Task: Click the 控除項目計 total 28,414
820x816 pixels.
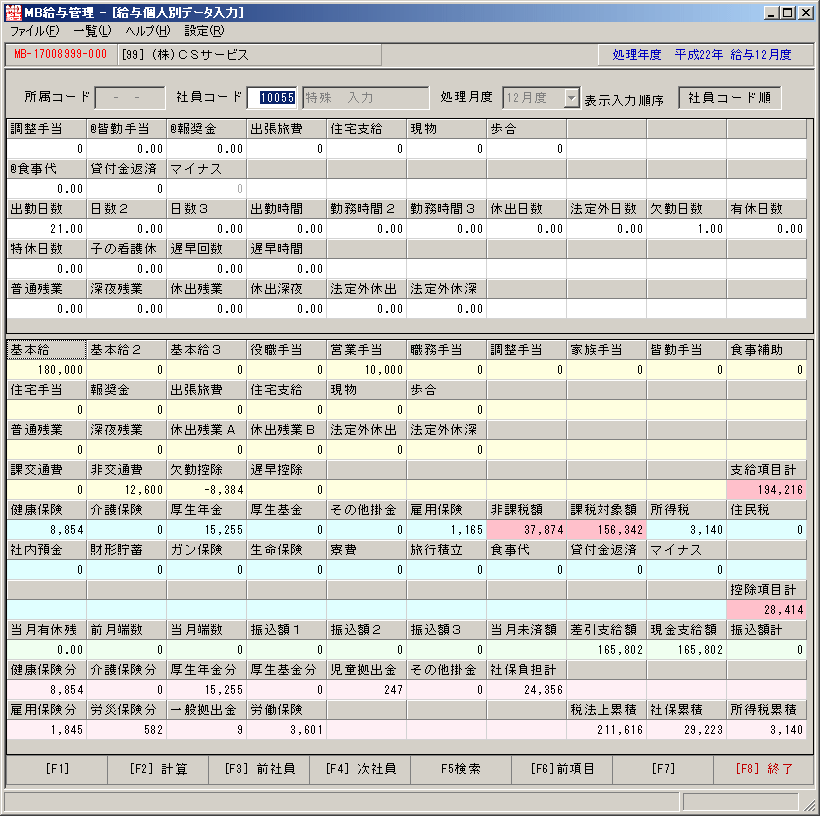Action: click(767, 610)
